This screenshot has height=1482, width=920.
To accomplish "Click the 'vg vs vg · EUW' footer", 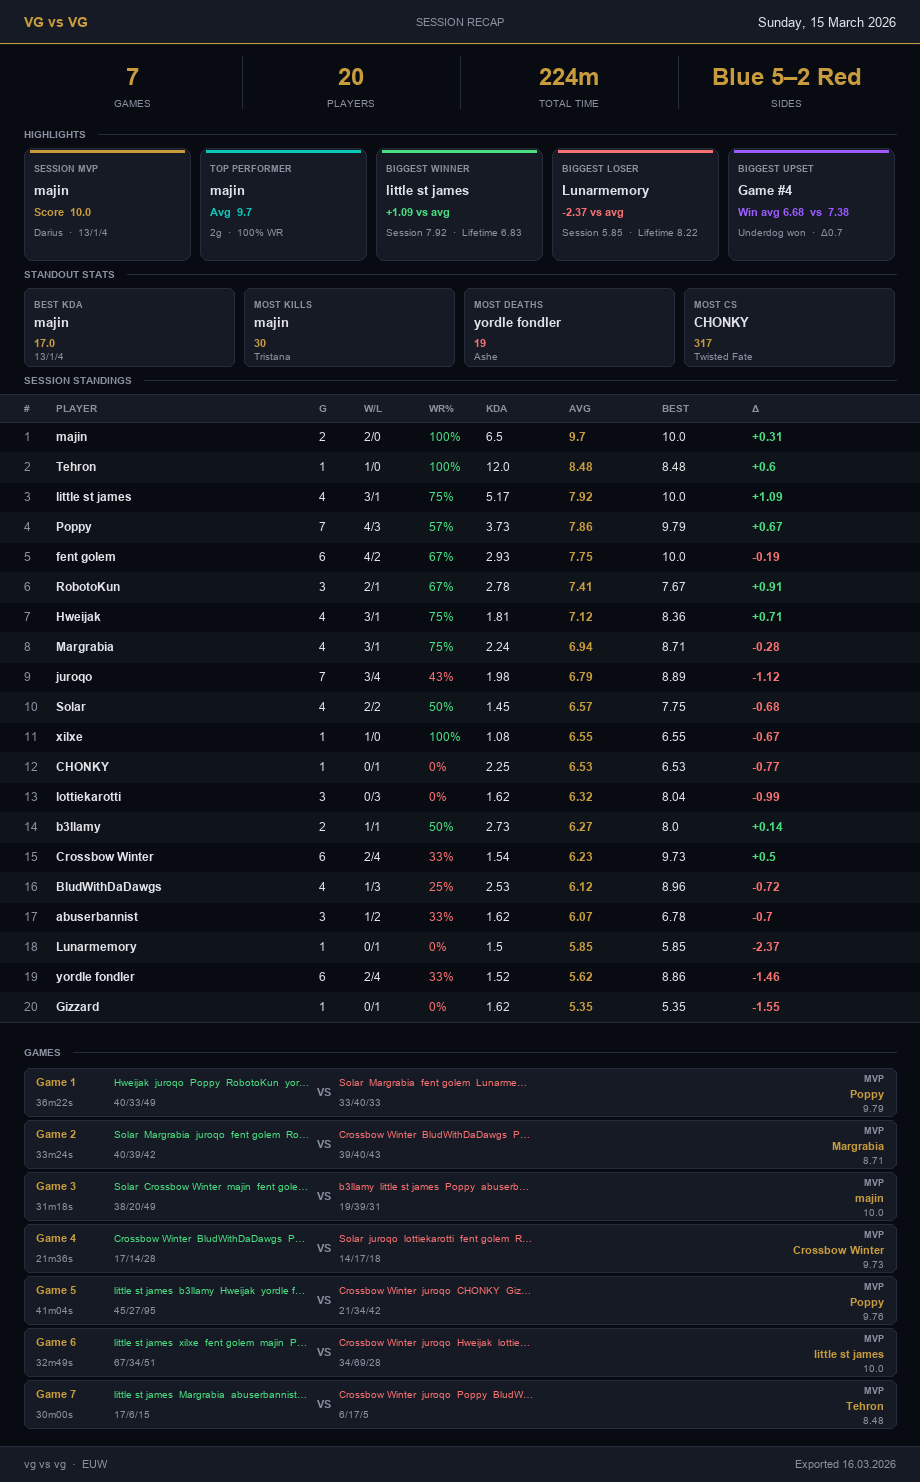I will 66,1464.
